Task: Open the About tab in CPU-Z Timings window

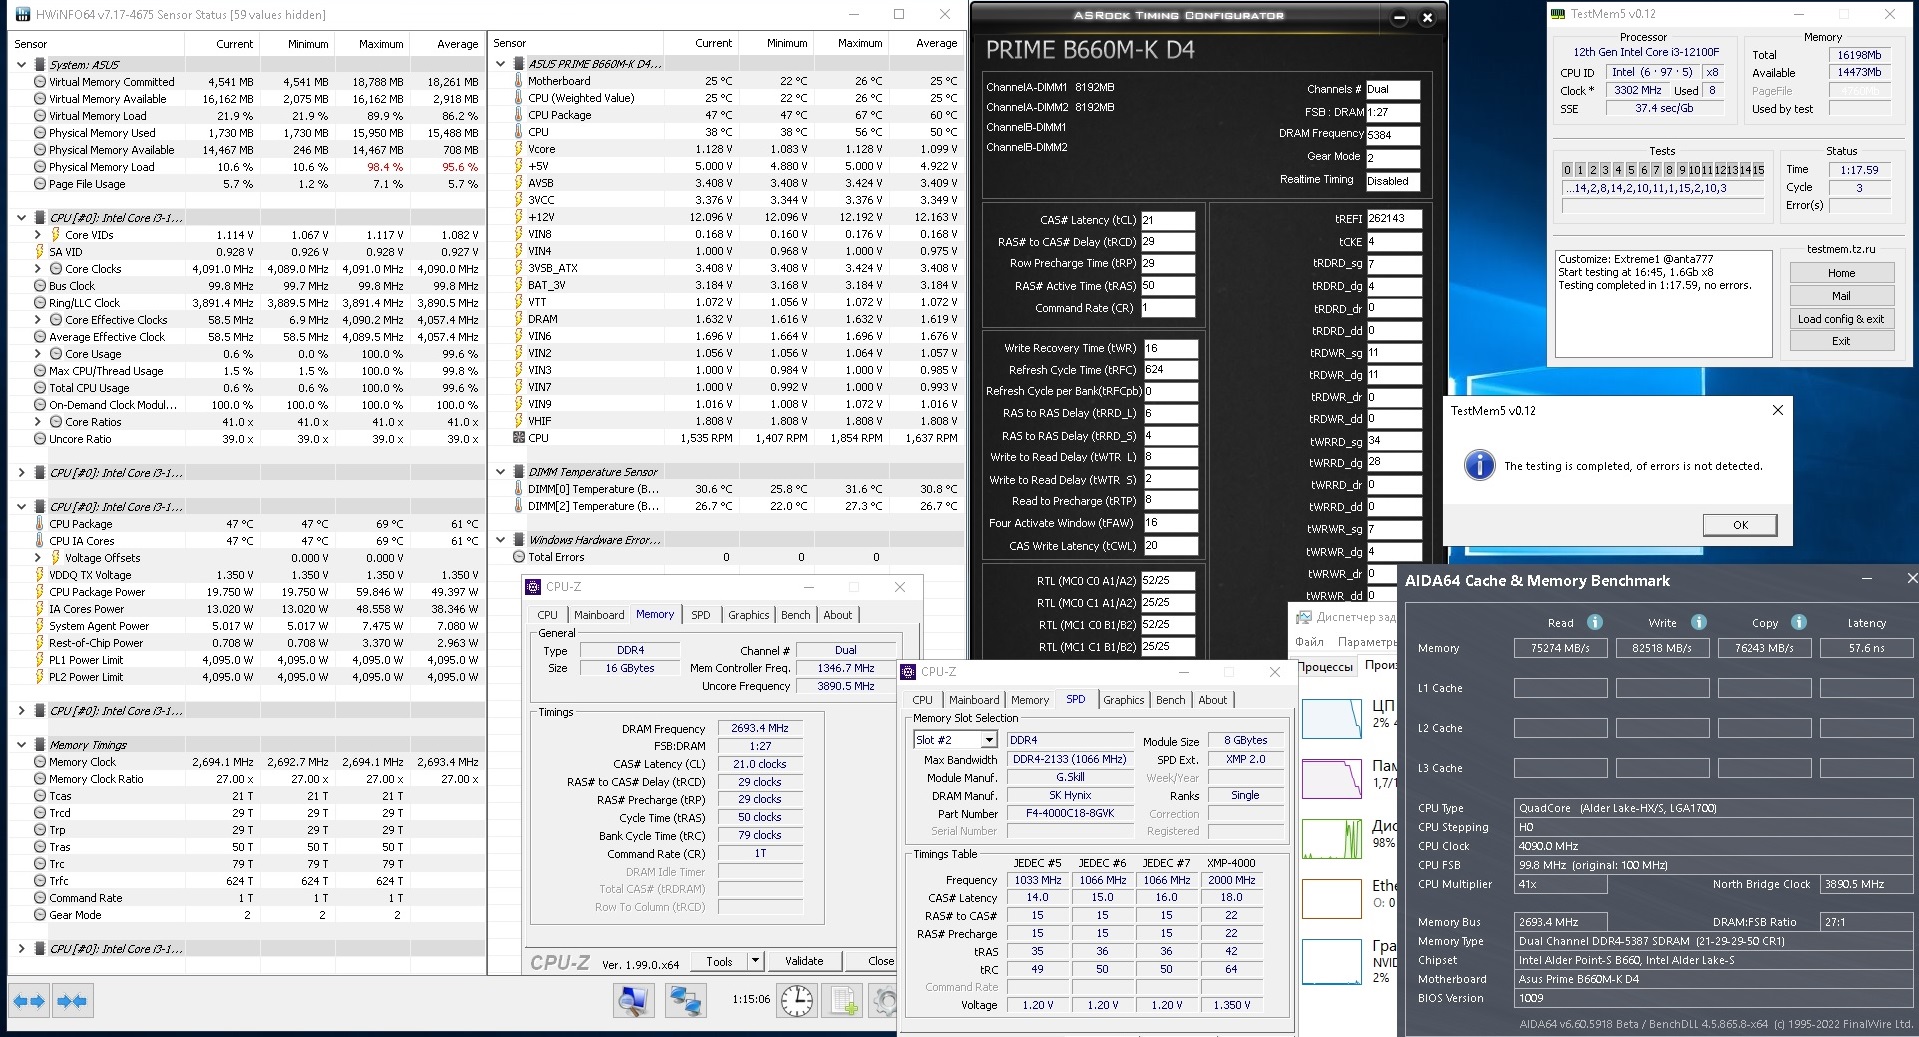Action: [x=838, y=615]
